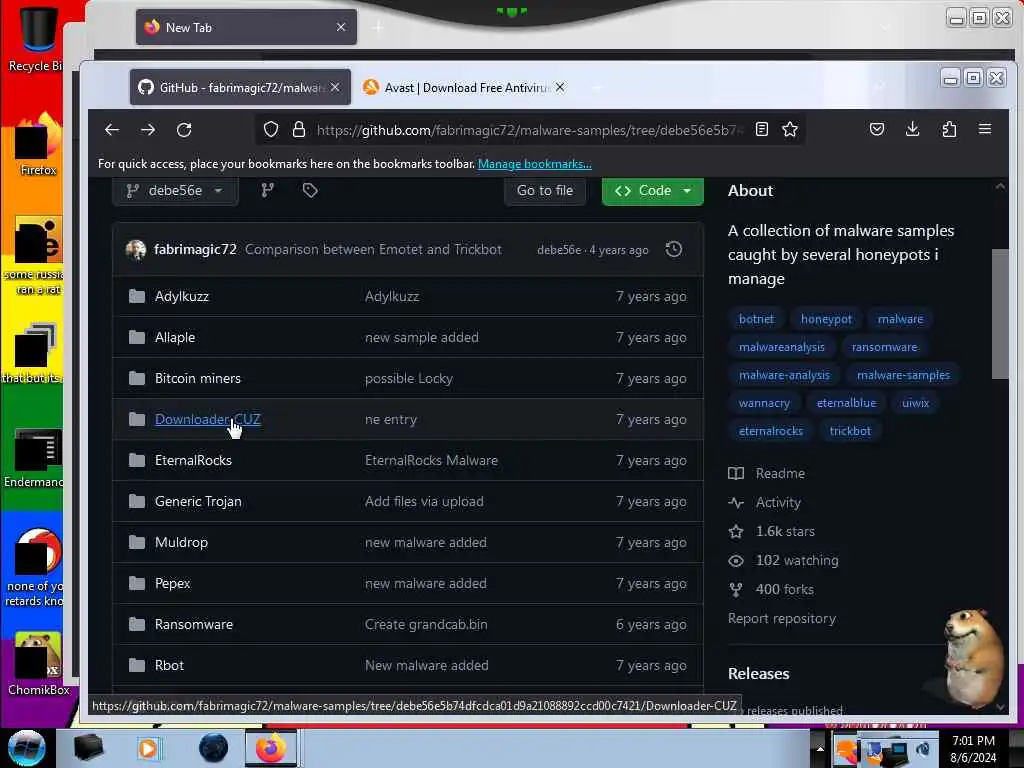Open Windows Start orb
The width and height of the screenshot is (1024, 768).
click(x=26, y=748)
